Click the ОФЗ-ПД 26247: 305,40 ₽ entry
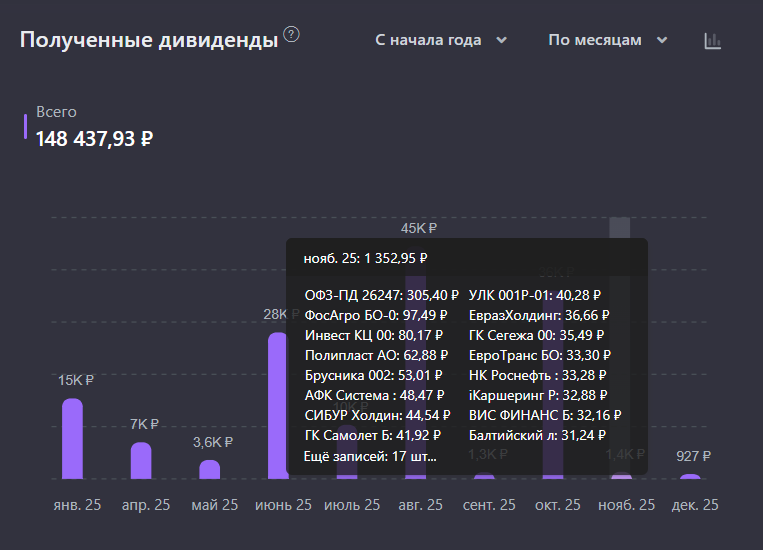This screenshot has height=550, width=763. pos(382,295)
